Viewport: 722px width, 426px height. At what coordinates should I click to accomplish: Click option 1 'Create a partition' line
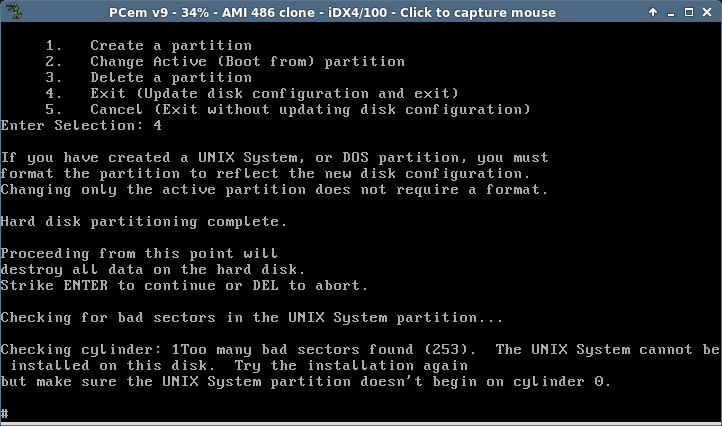148,46
